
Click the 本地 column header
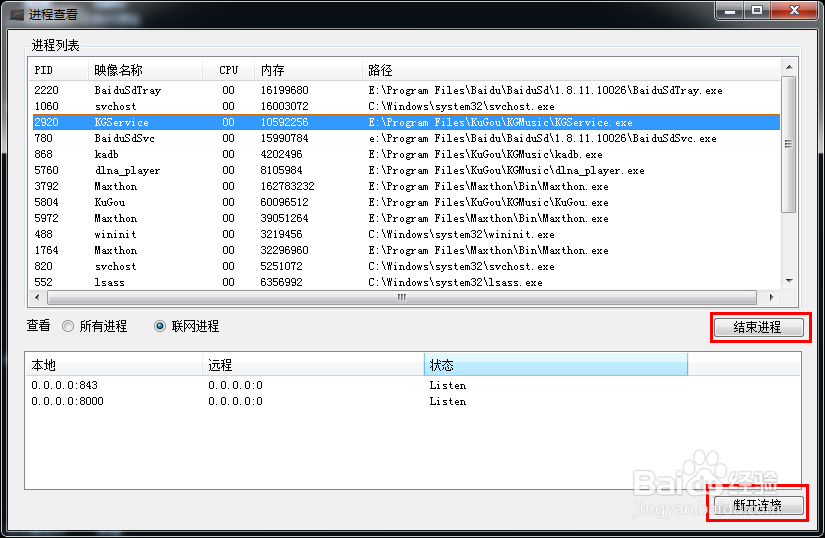(114, 365)
